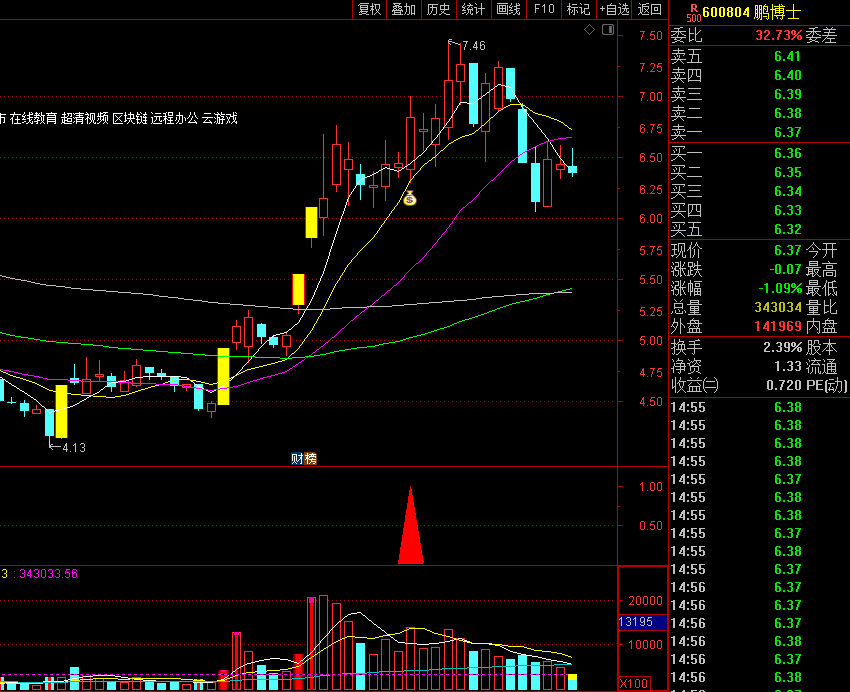850x692 pixels.
Task: Toggle the side panel layout icon
Action: tap(608, 30)
